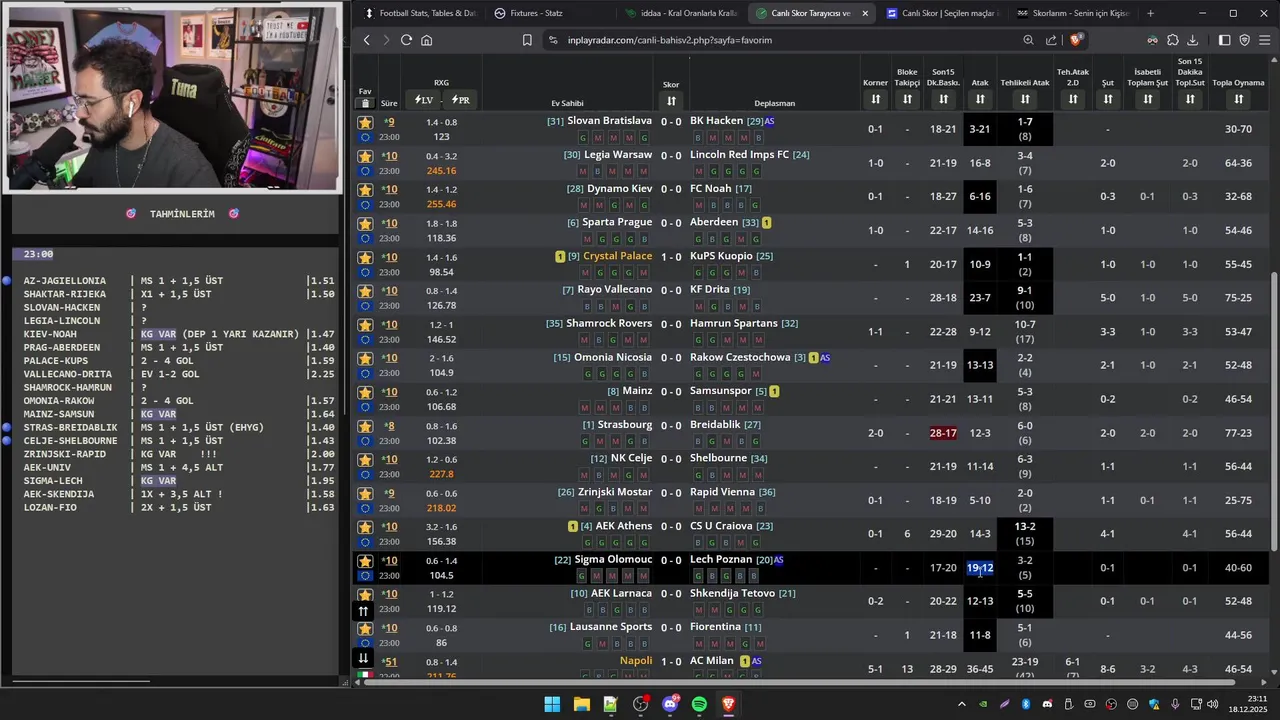Sort by Son15 Dk.Baskı column
Viewport: 1280px width, 720px height.
pyautogui.click(x=943, y=99)
